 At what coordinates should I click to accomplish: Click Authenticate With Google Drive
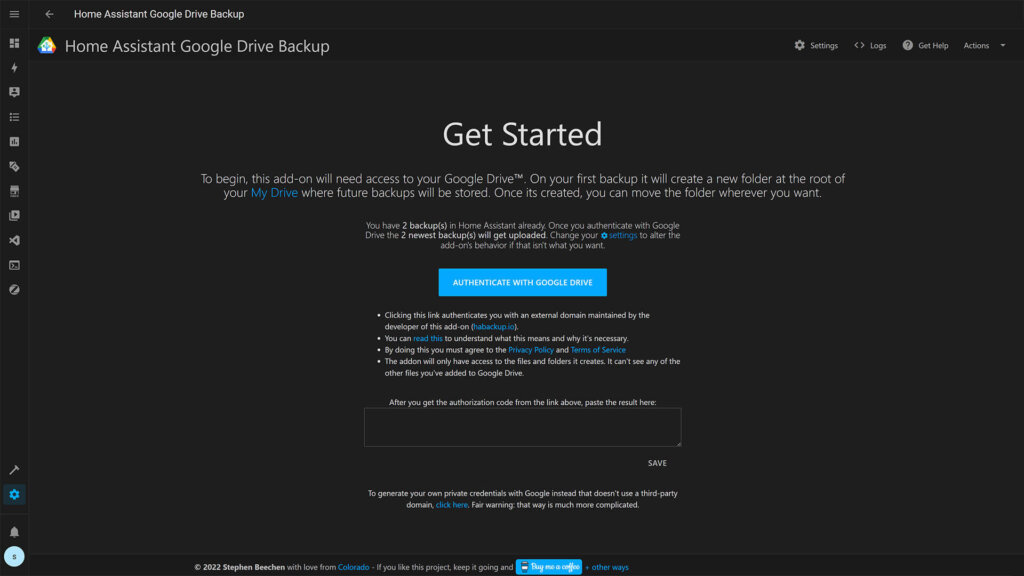pos(522,282)
